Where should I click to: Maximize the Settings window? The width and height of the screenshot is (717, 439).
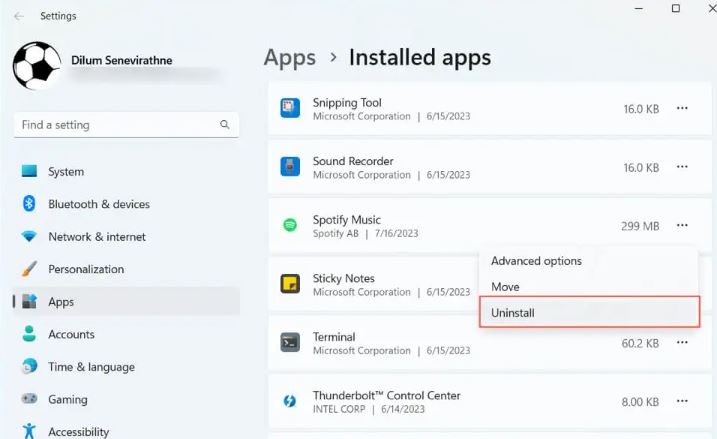[675, 8]
